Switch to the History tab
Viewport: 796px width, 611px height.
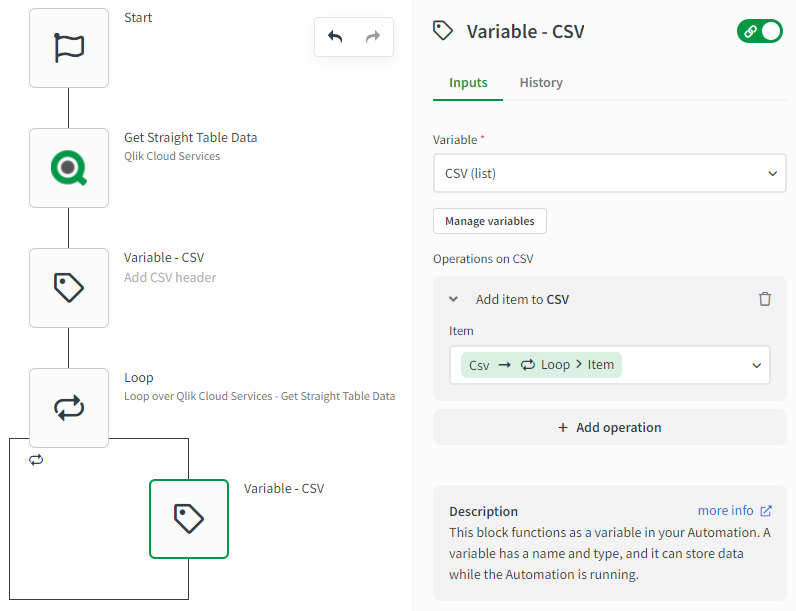pyautogui.click(x=541, y=83)
